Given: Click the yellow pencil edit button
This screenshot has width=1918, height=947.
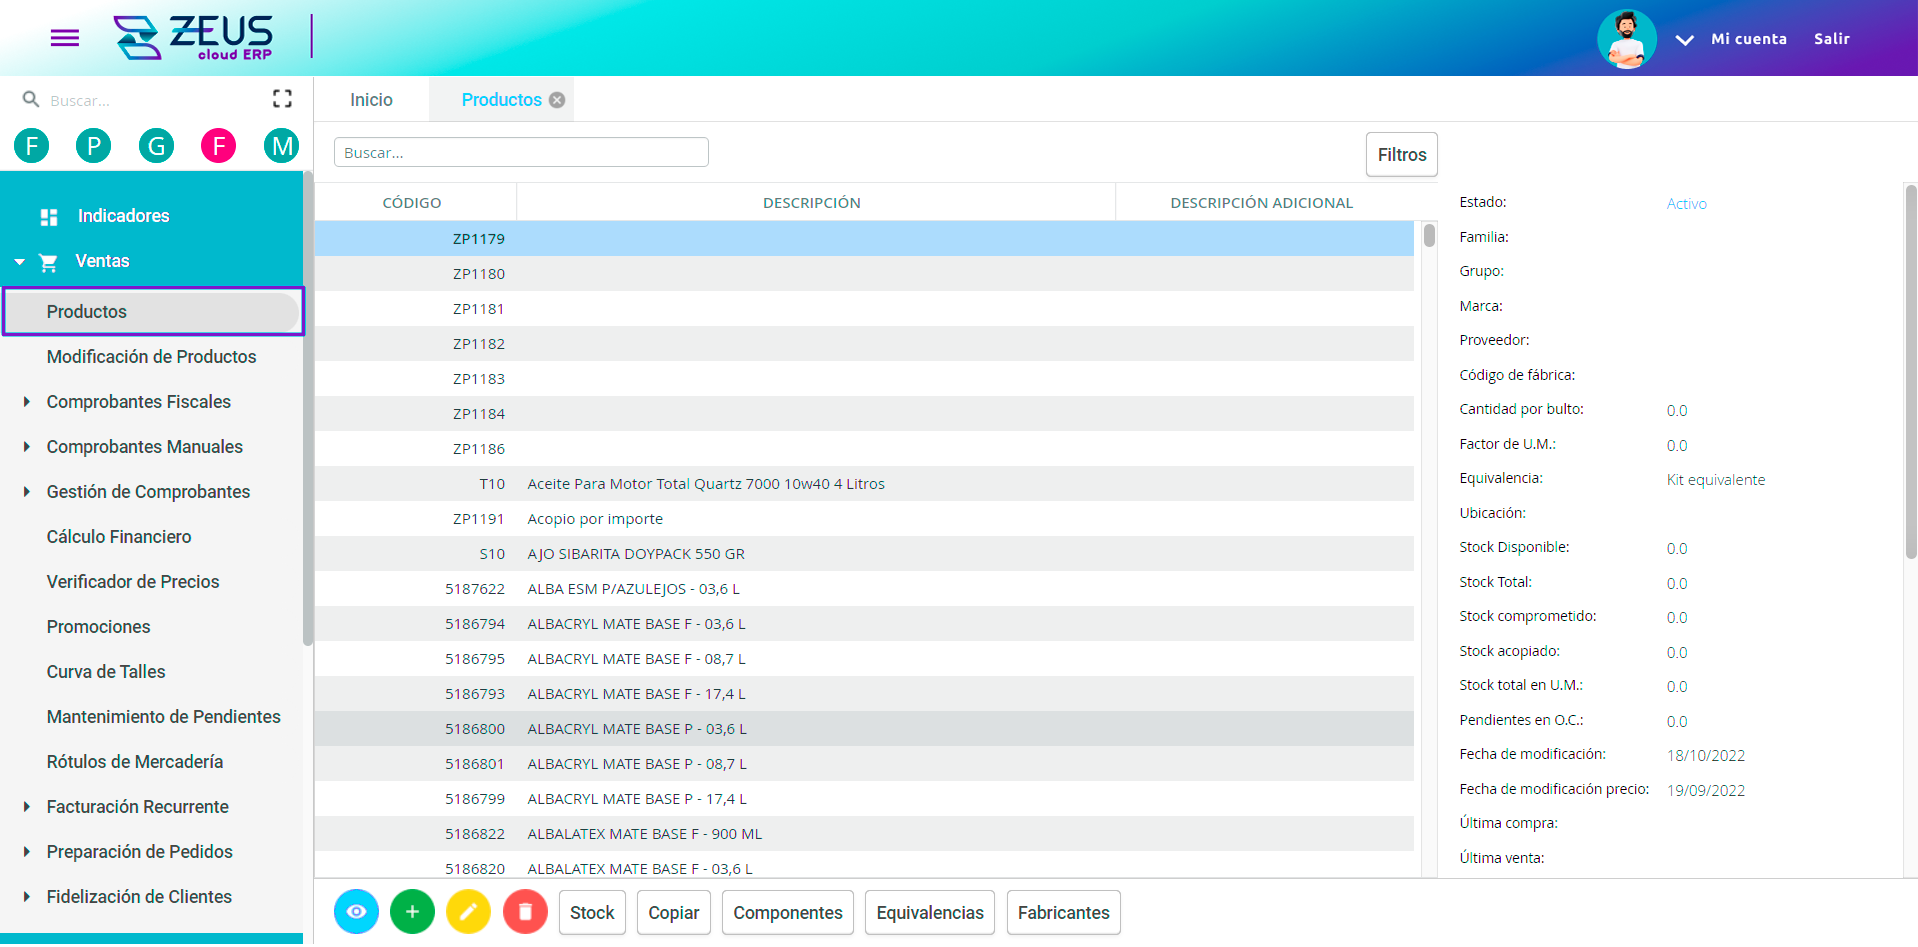Looking at the screenshot, I should [x=468, y=912].
